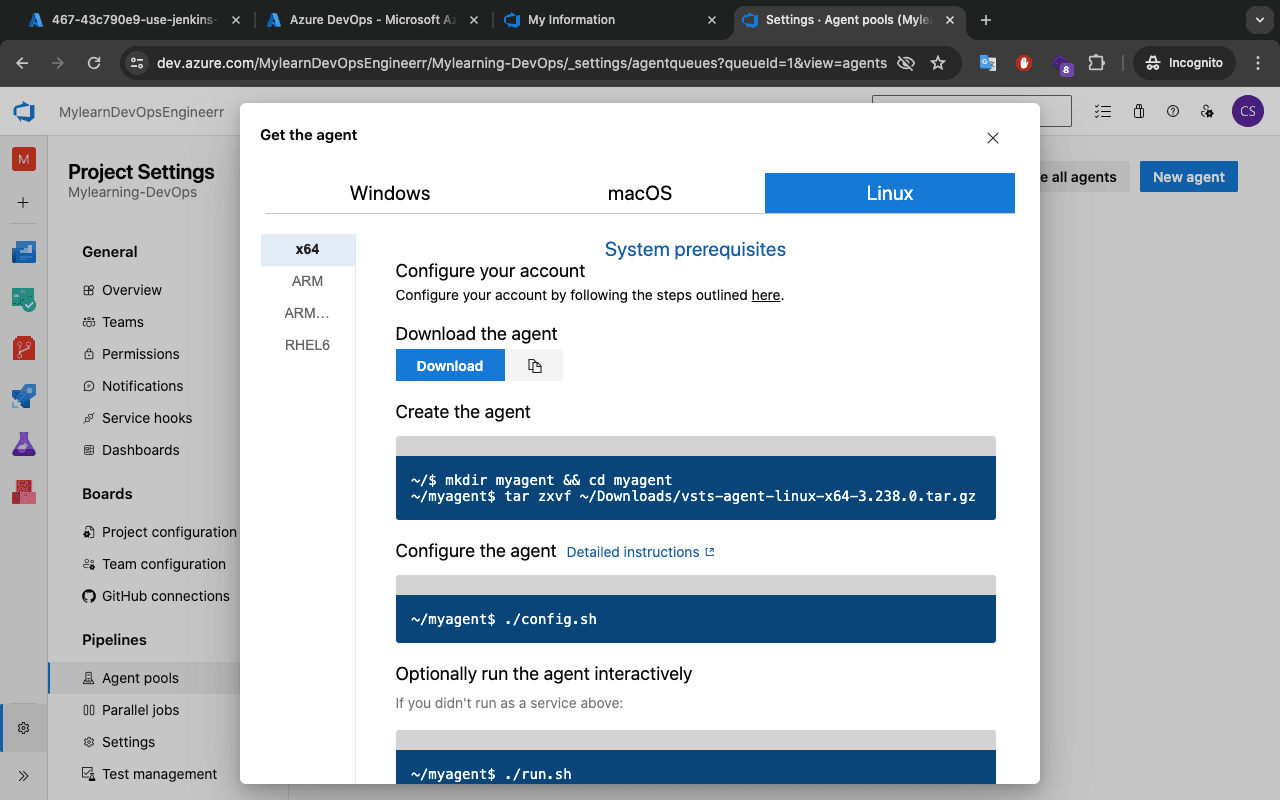Open the Azure DevOps logo home
The height and width of the screenshot is (800, 1280).
point(24,112)
